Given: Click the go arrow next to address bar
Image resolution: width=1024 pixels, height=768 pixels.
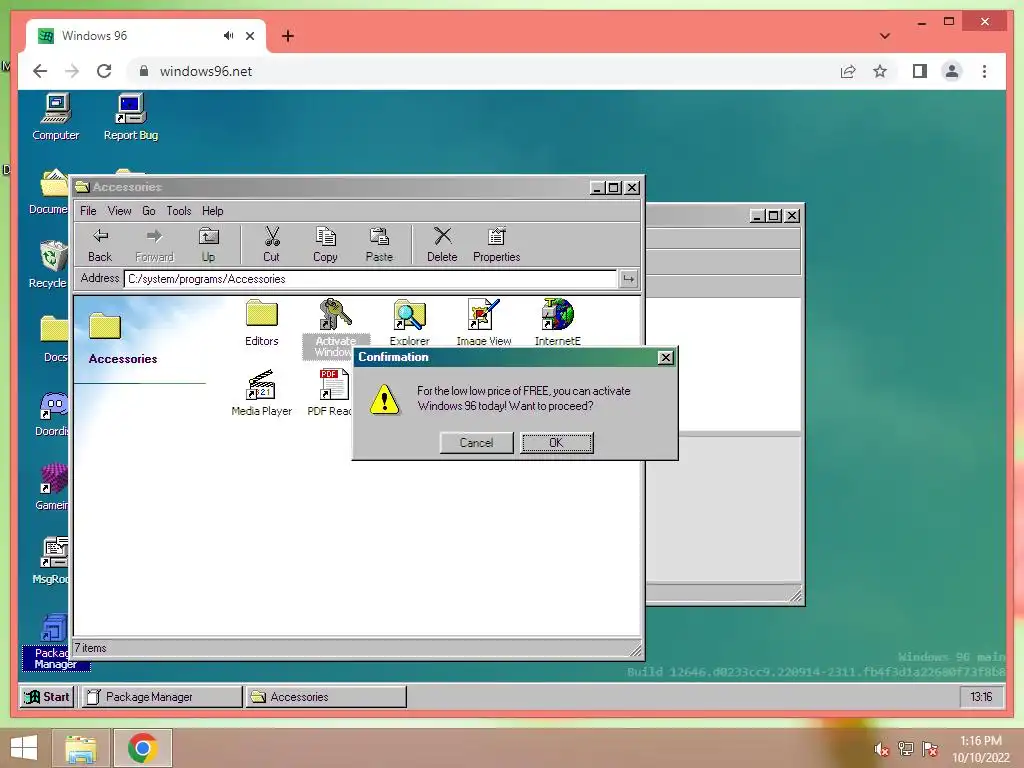Looking at the screenshot, I should pos(628,279).
